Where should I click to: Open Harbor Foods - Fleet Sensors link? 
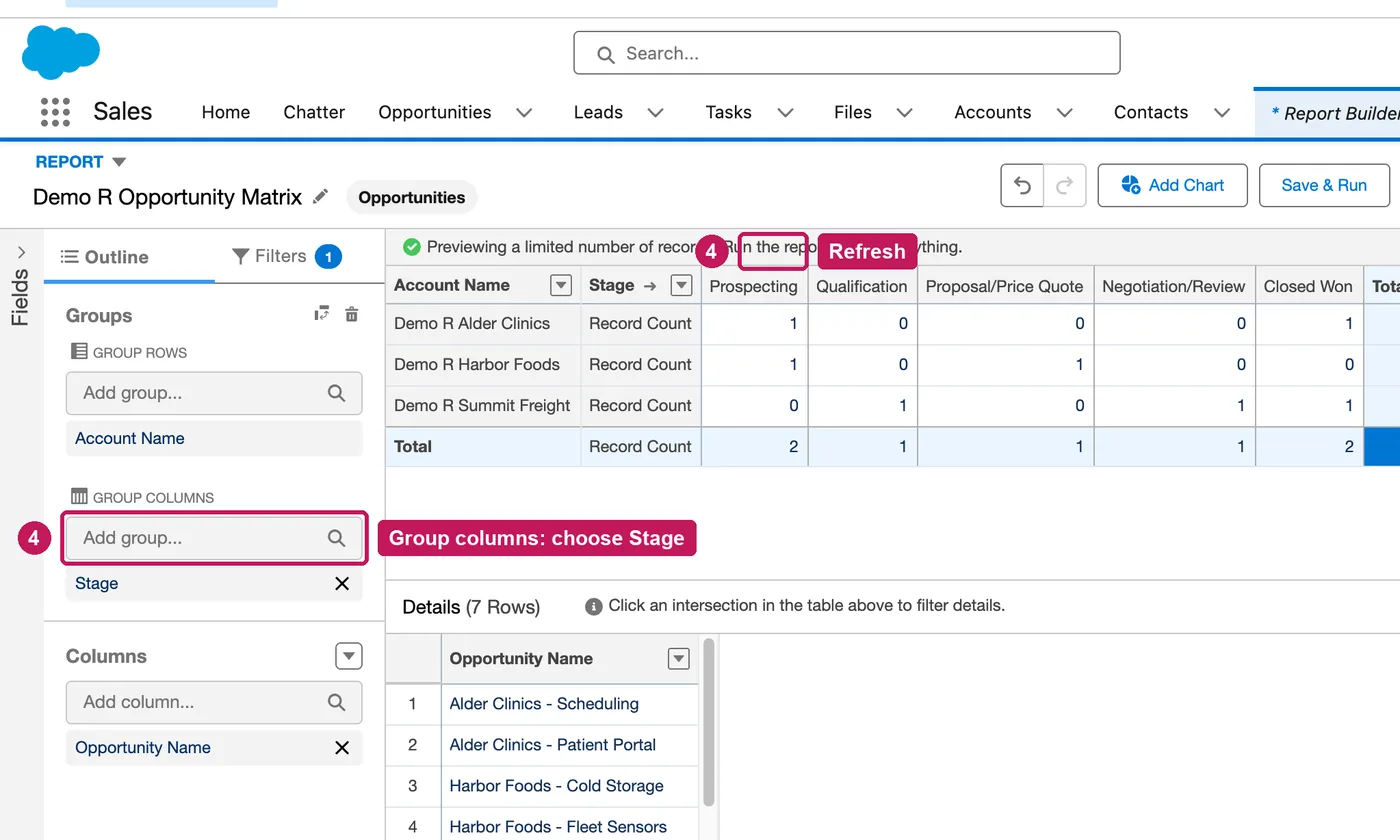(x=558, y=827)
